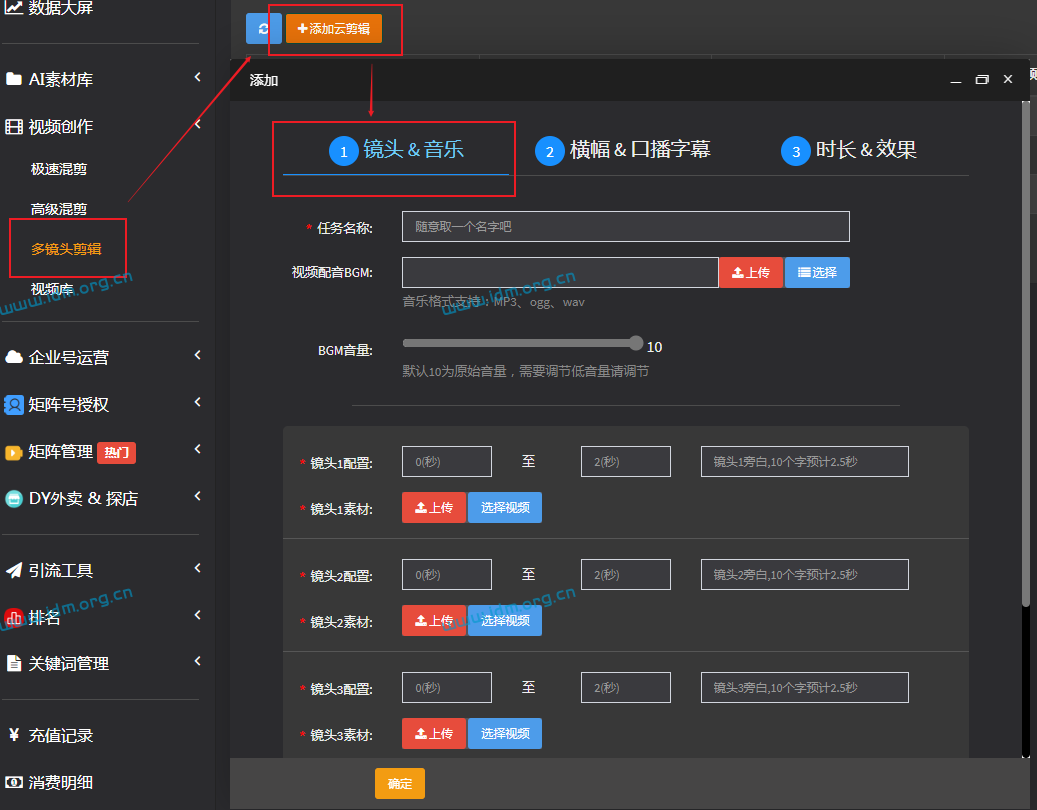
Task: Upload material for 镜头1素材
Action: 434,507
